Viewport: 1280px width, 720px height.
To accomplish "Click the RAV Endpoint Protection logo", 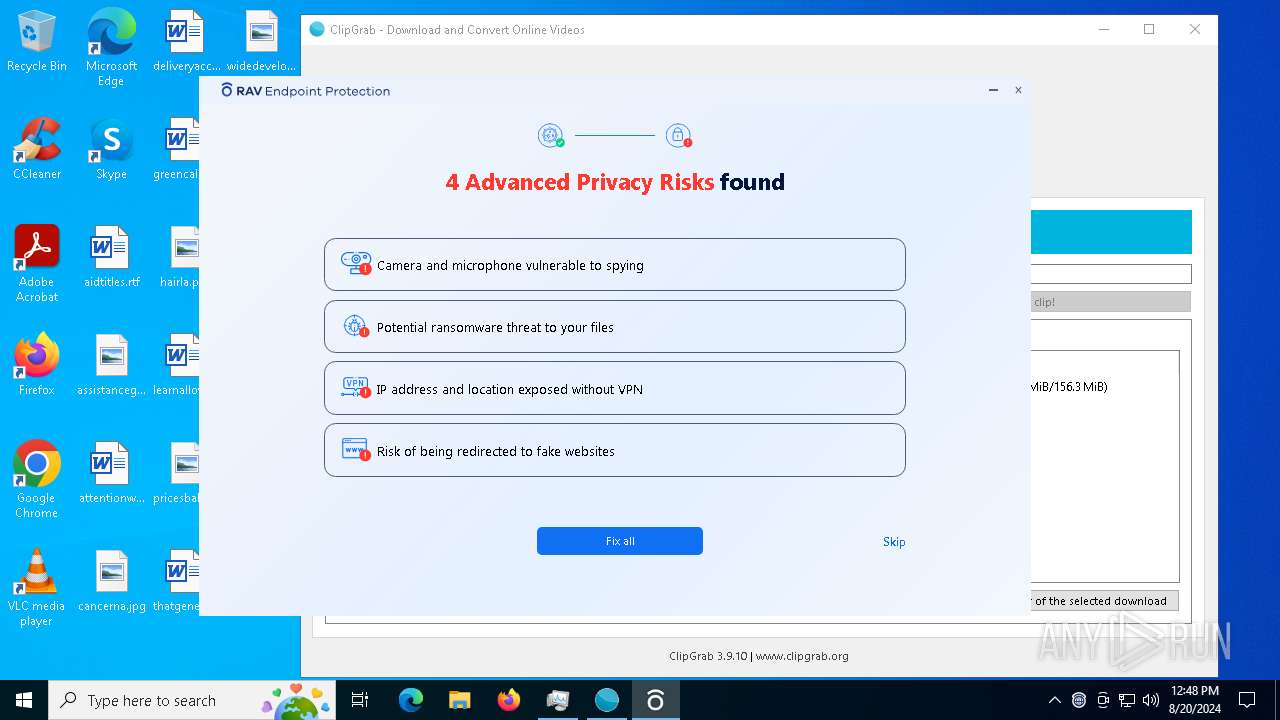I will click(306, 91).
